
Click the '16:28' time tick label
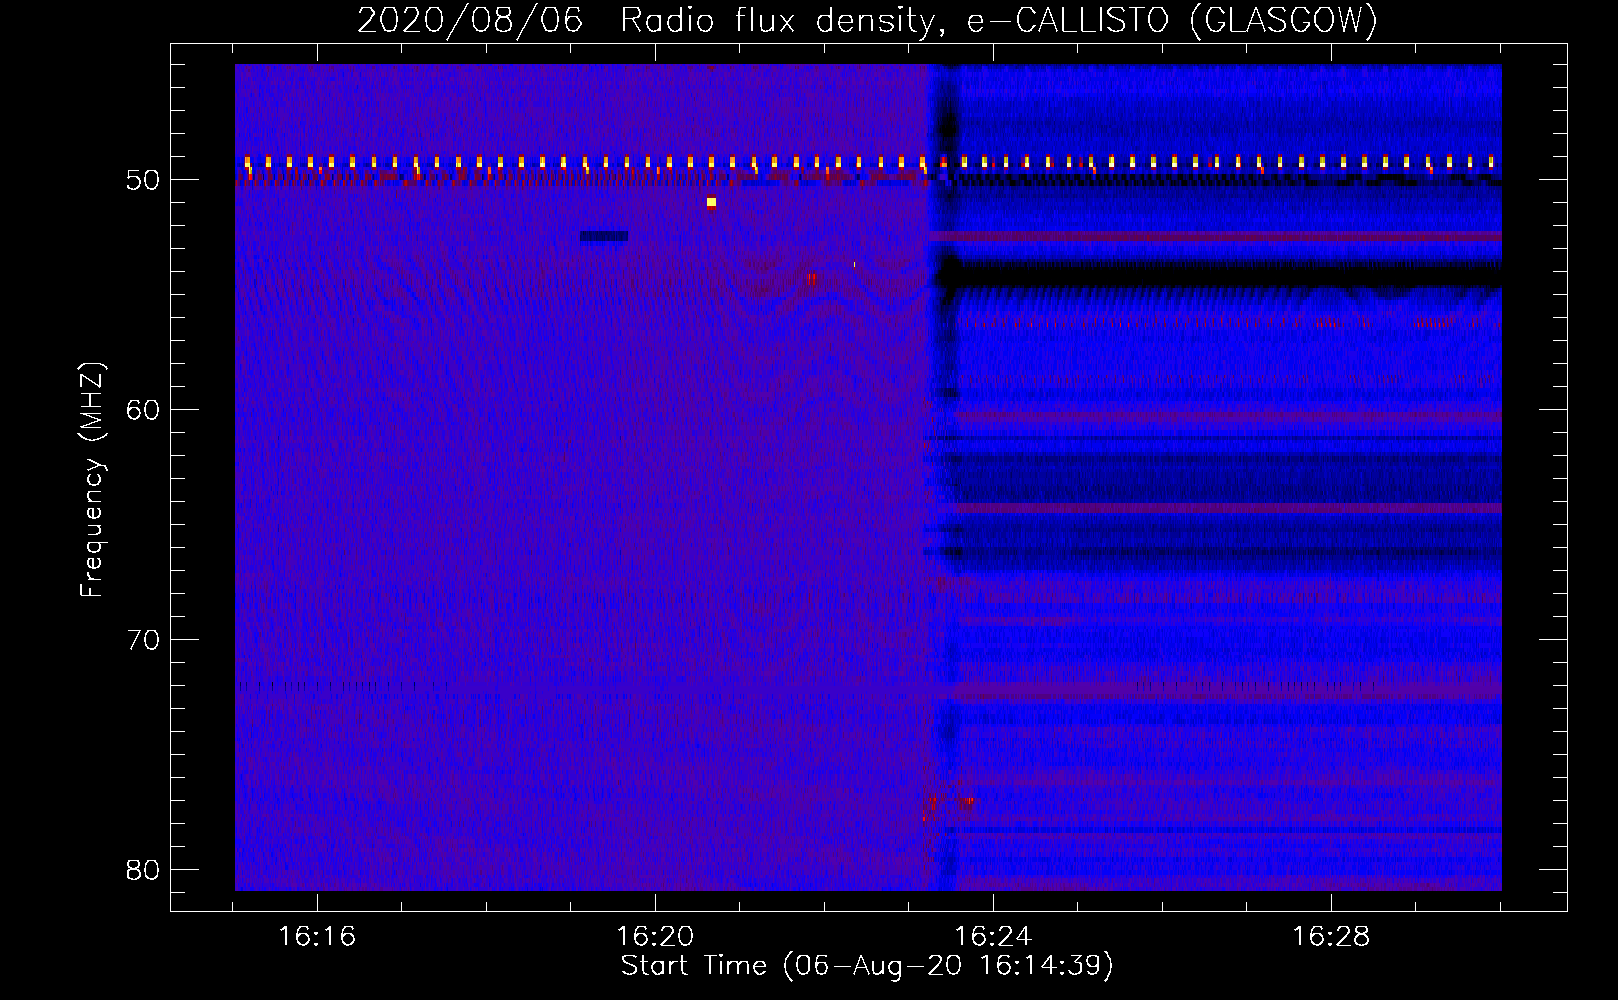pyautogui.click(x=1331, y=937)
